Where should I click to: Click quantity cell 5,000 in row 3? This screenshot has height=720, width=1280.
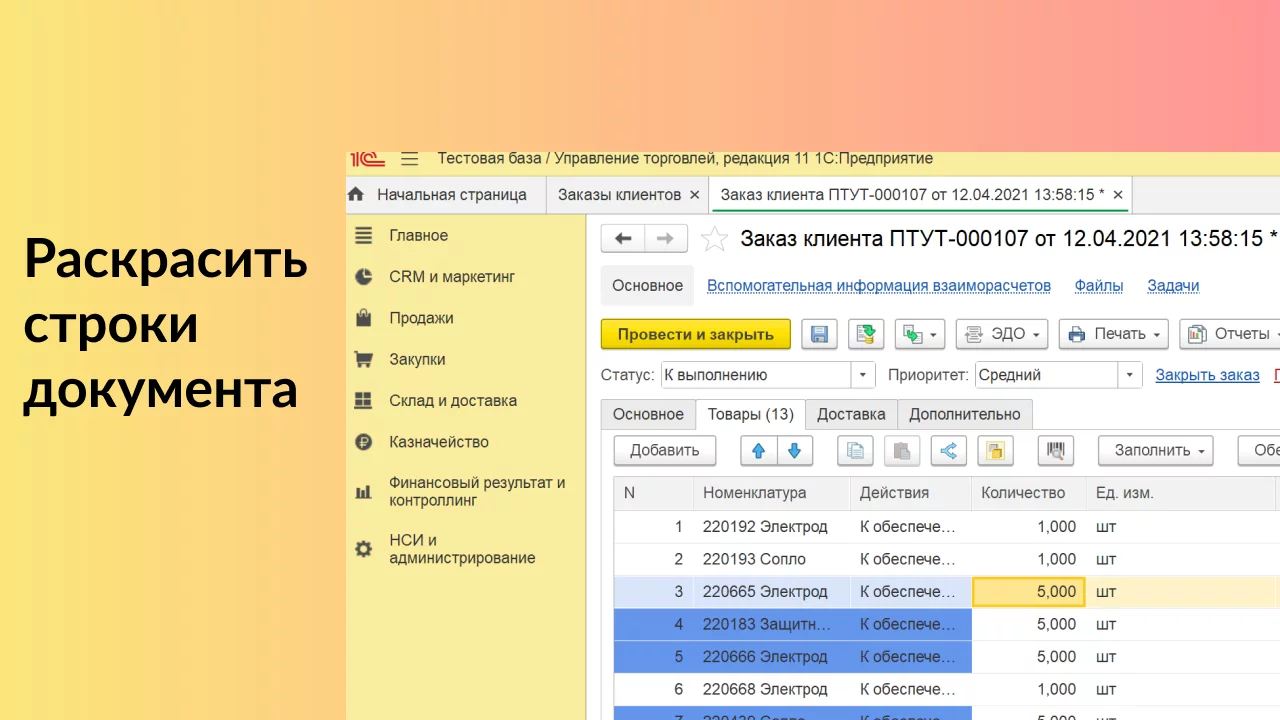click(x=1029, y=591)
